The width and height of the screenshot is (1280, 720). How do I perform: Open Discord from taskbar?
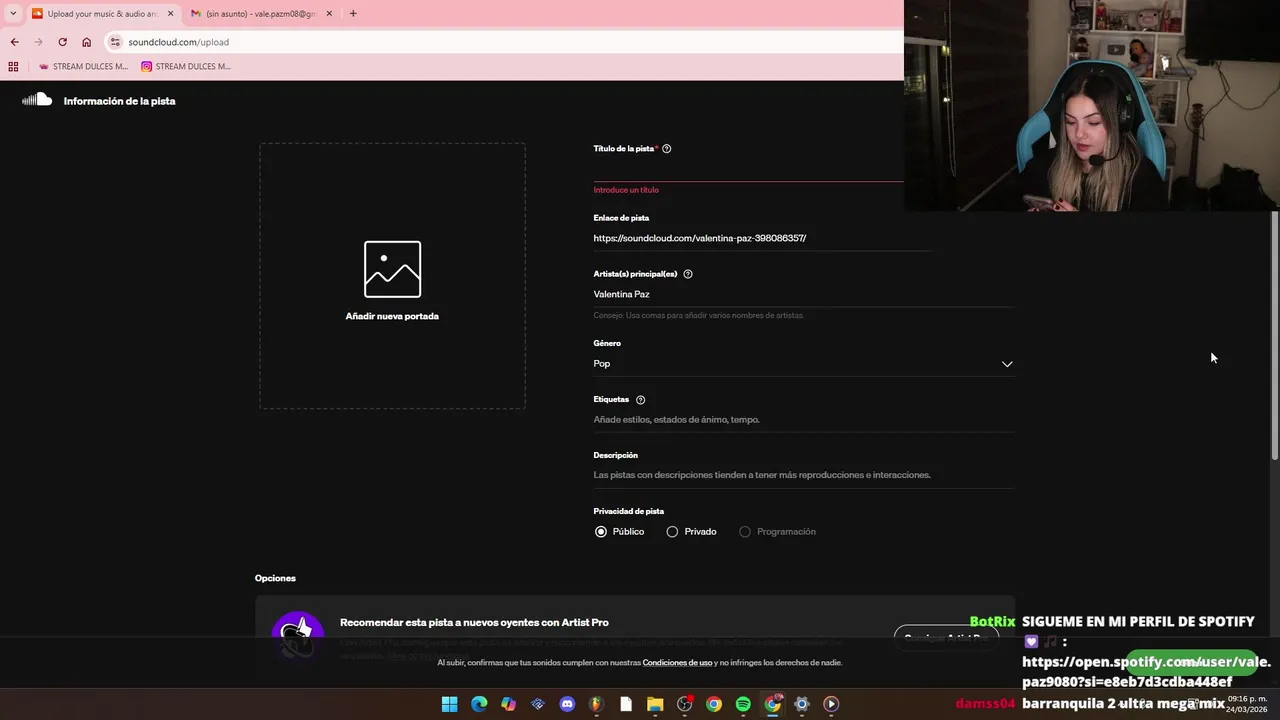coord(567,704)
